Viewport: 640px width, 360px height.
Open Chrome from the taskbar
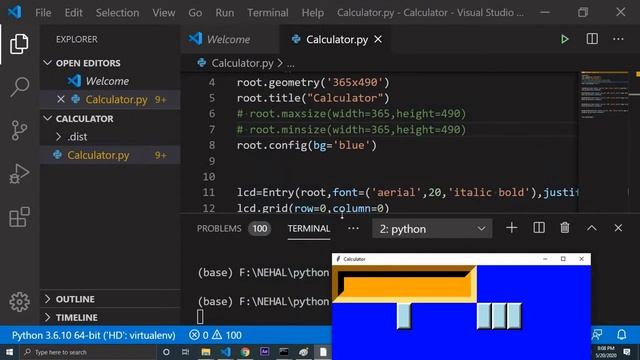[x=245, y=352]
